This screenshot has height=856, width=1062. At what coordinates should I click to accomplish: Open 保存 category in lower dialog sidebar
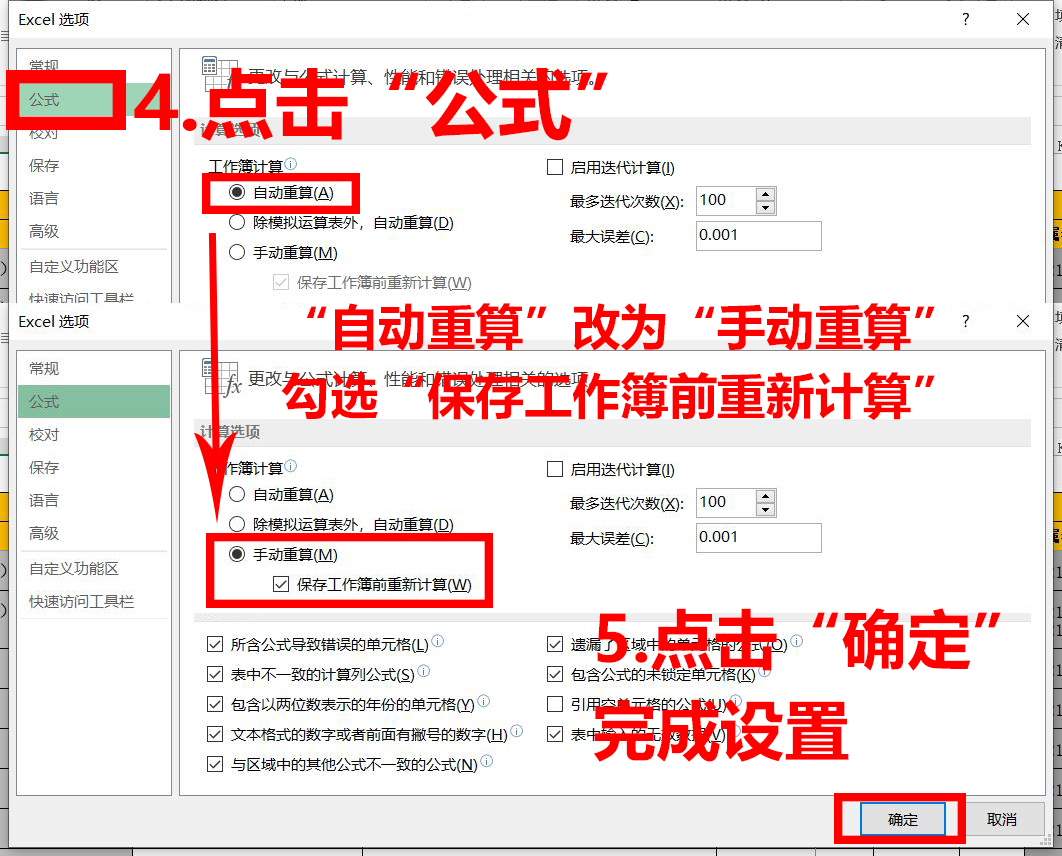click(x=93, y=467)
